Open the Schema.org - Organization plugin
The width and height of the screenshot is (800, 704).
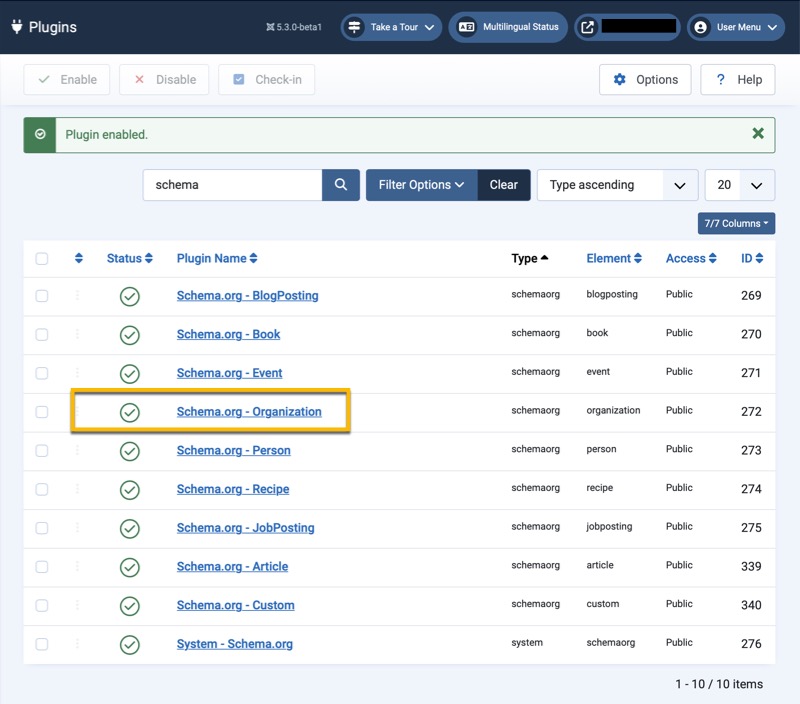[249, 411]
